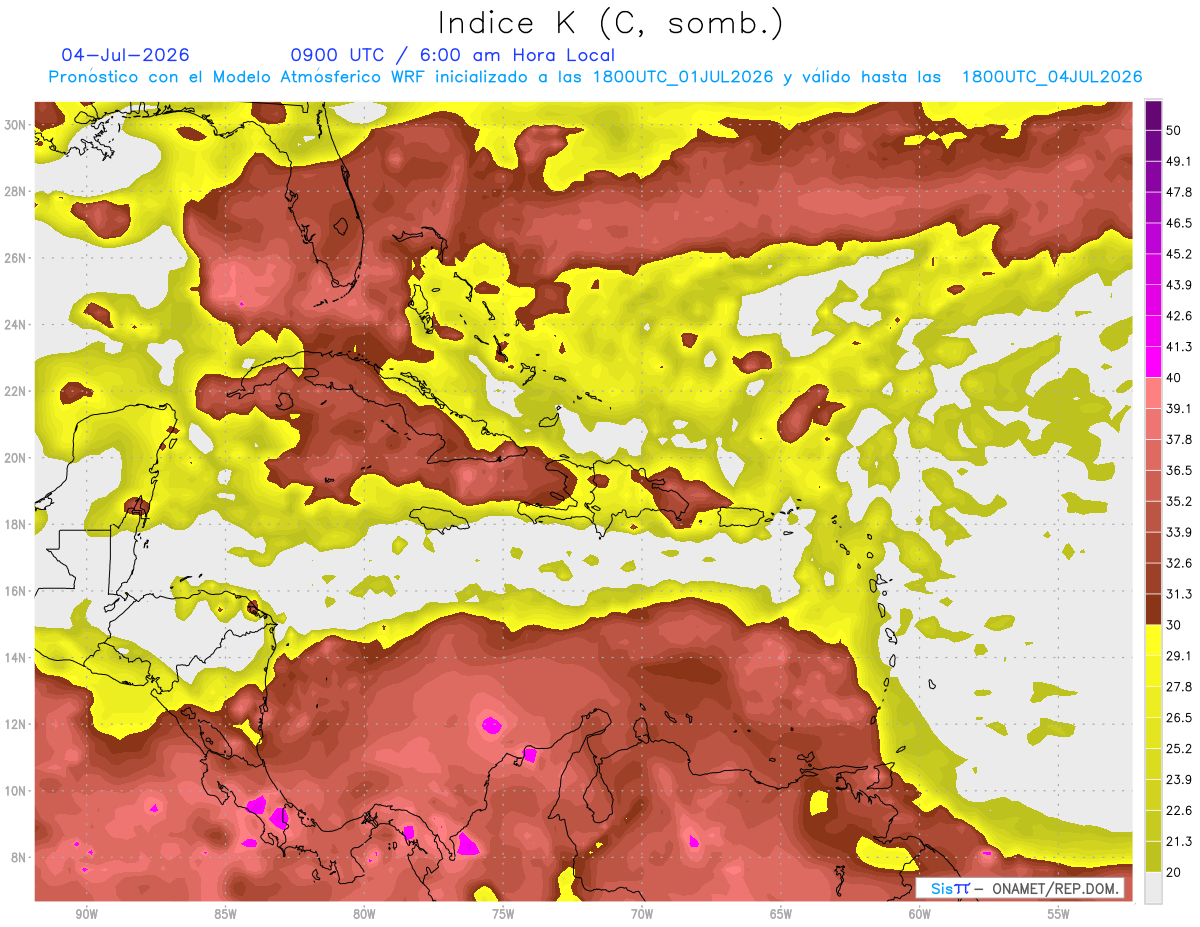This screenshot has height=927, width=1200.
Task: Select the olive colorbar segment between 20 and 21.3
Action: coord(1154,856)
